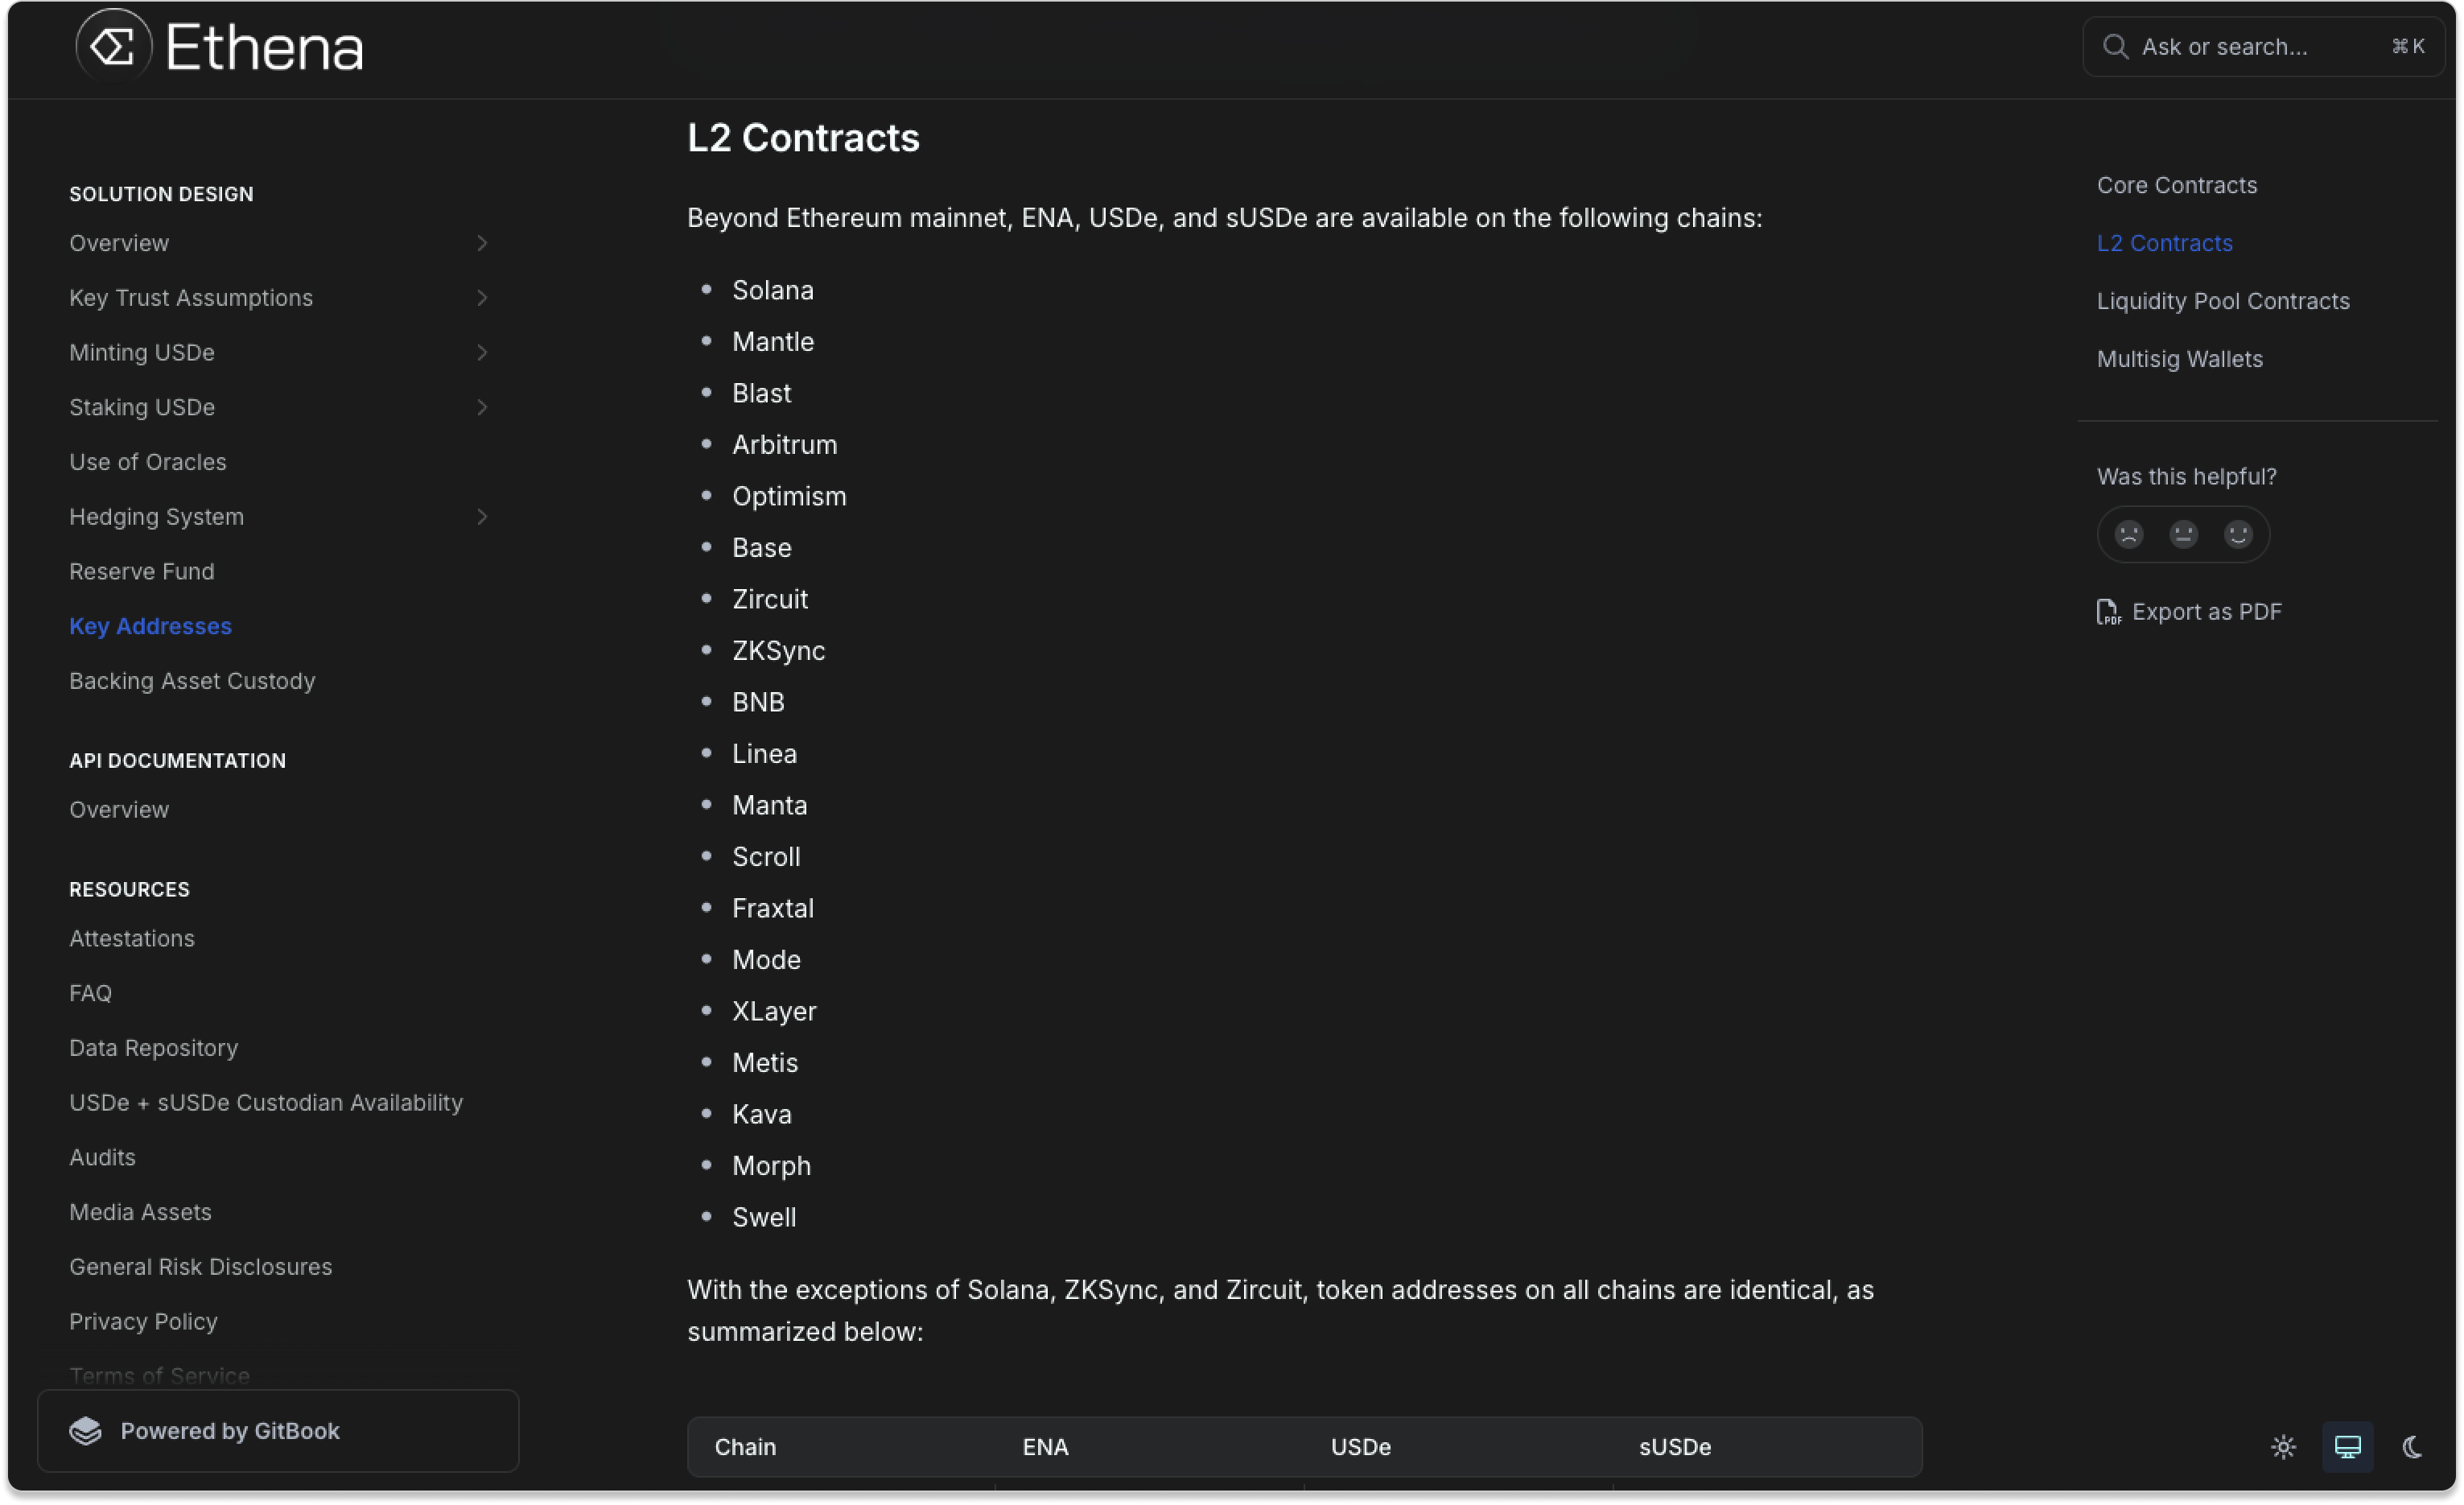Go to Multisig Wallets section
Viewport: 2464px width, 1505px height.
pyautogui.click(x=2180, y=359)
